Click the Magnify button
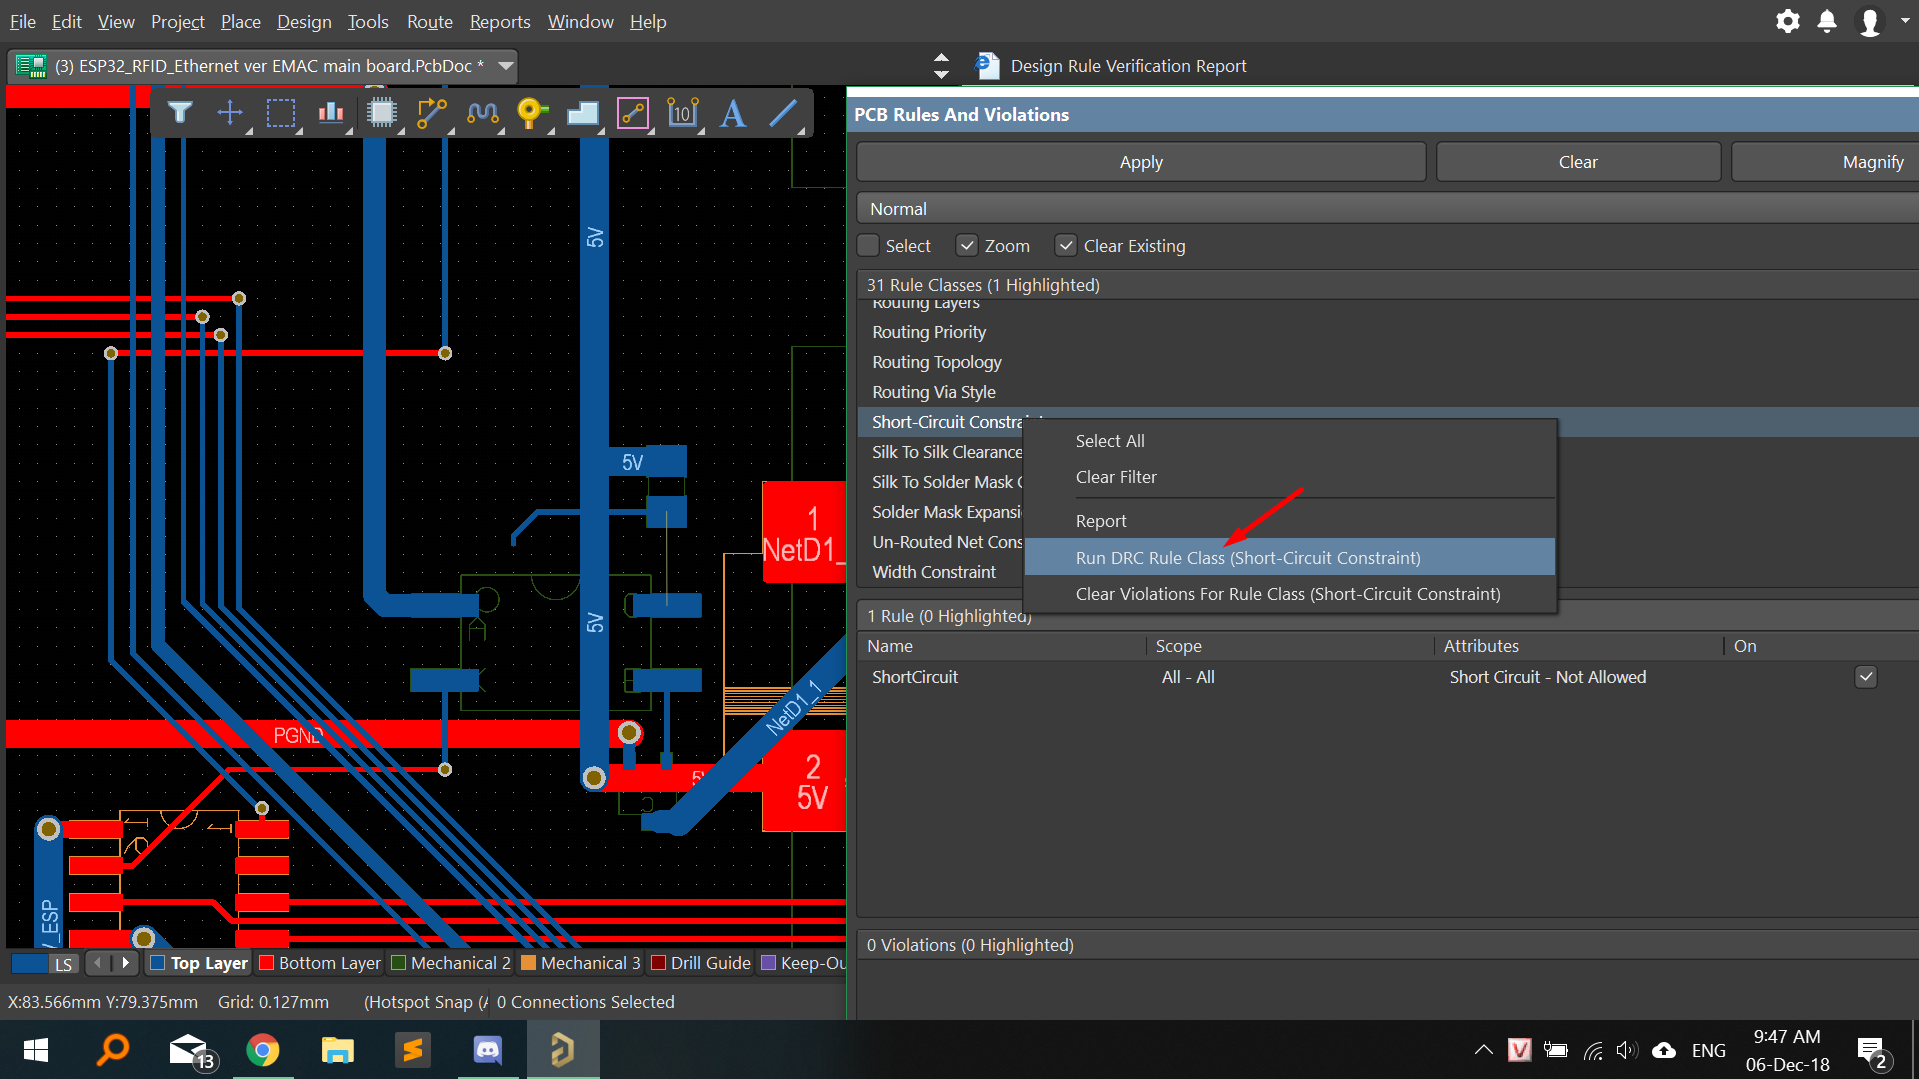This screenshot has height=1079, width=1919. pos(1826,162)
